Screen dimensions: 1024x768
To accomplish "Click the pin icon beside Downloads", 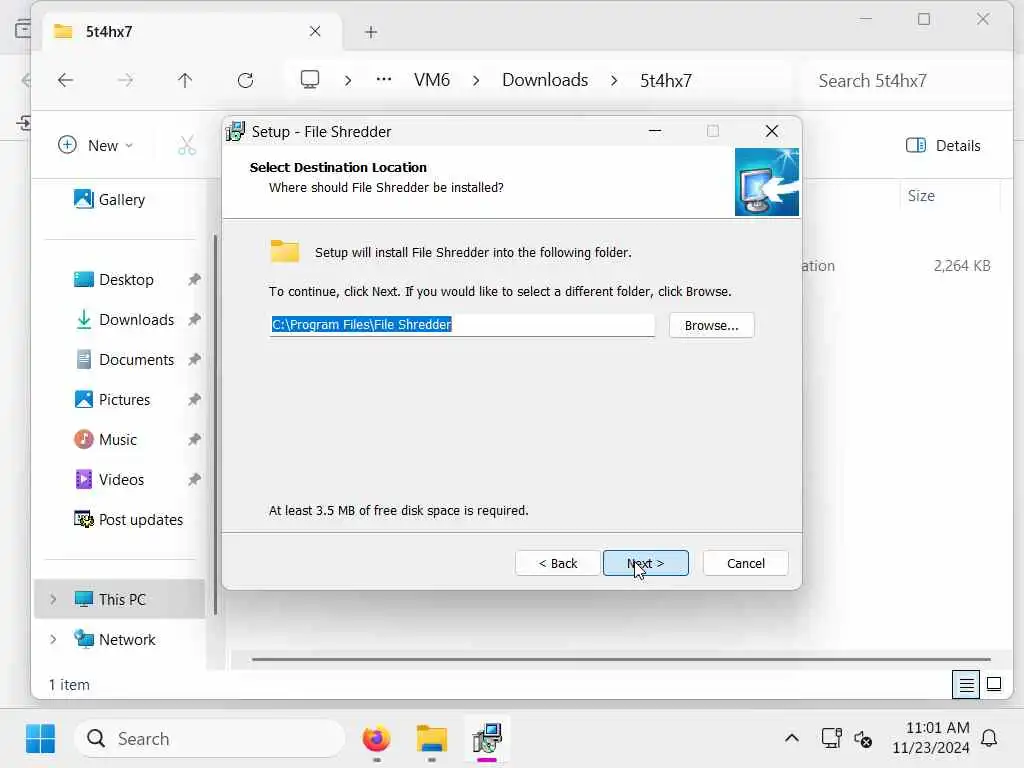I will click(x=194, y=319).
